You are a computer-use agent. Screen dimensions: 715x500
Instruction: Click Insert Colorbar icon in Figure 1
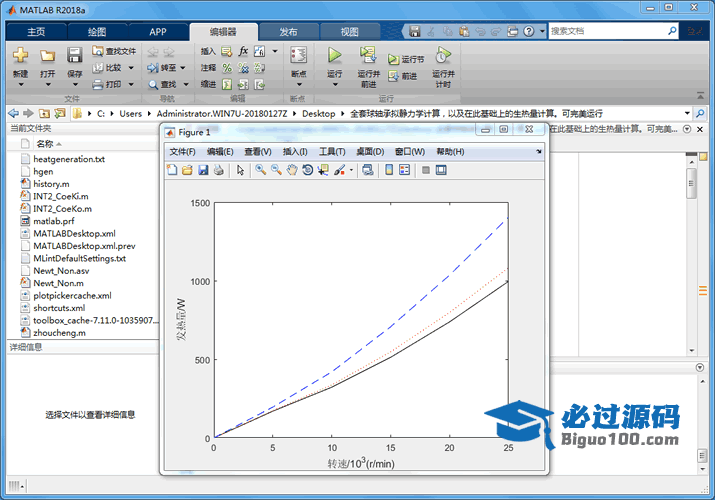coord(389,170)
